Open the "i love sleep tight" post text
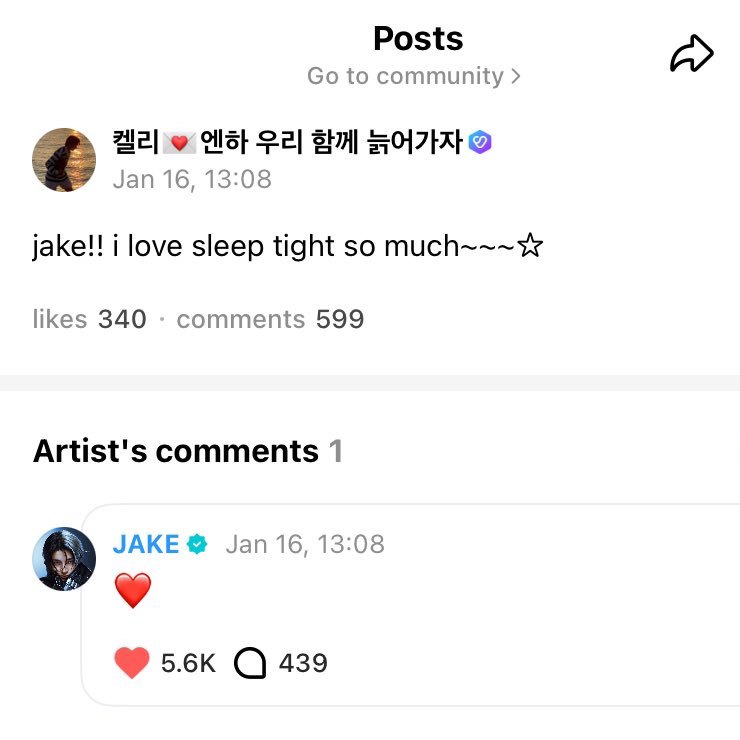This screenshot has width=740, height=740. [x=287, y=246]
